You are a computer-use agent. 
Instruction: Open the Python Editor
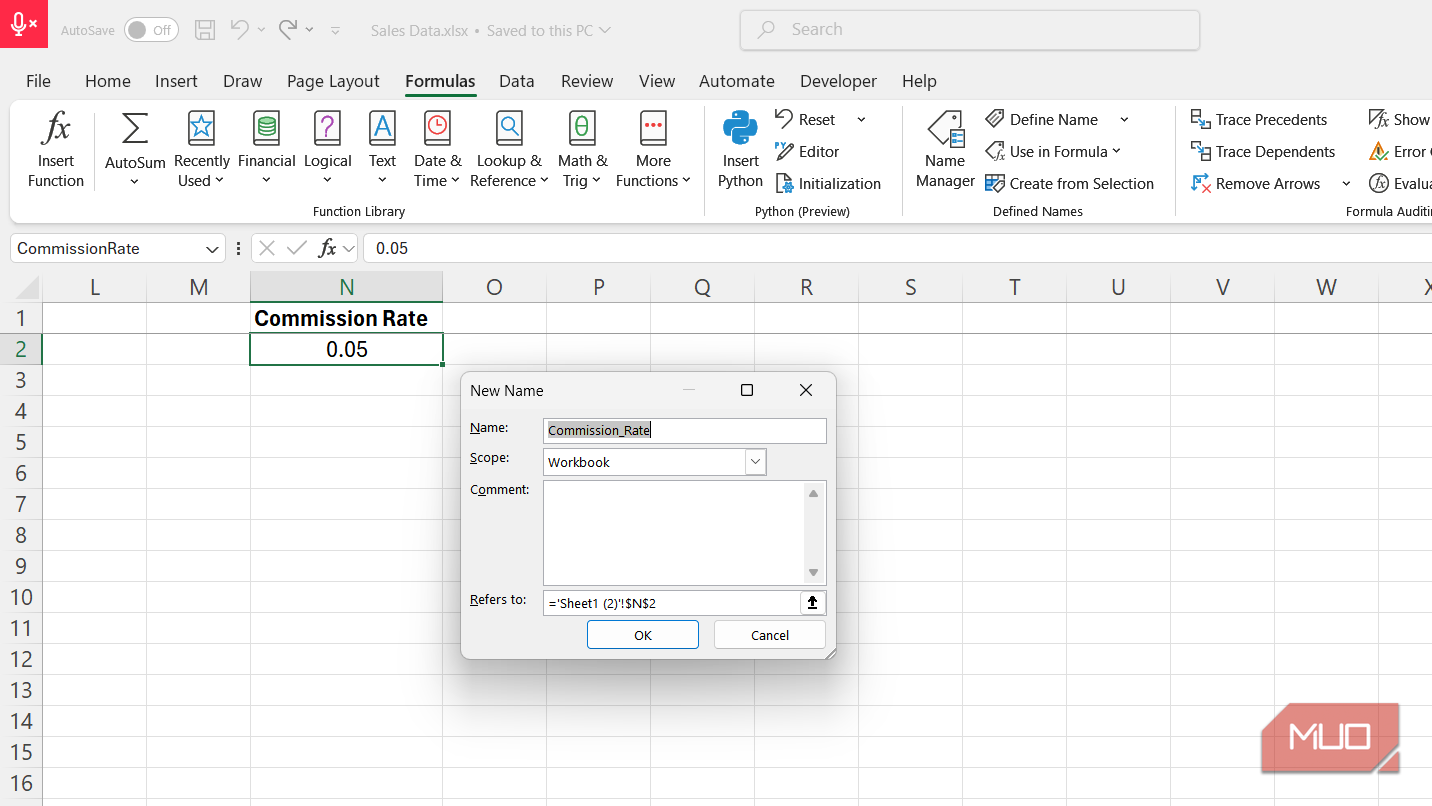(x=807, y=152)
